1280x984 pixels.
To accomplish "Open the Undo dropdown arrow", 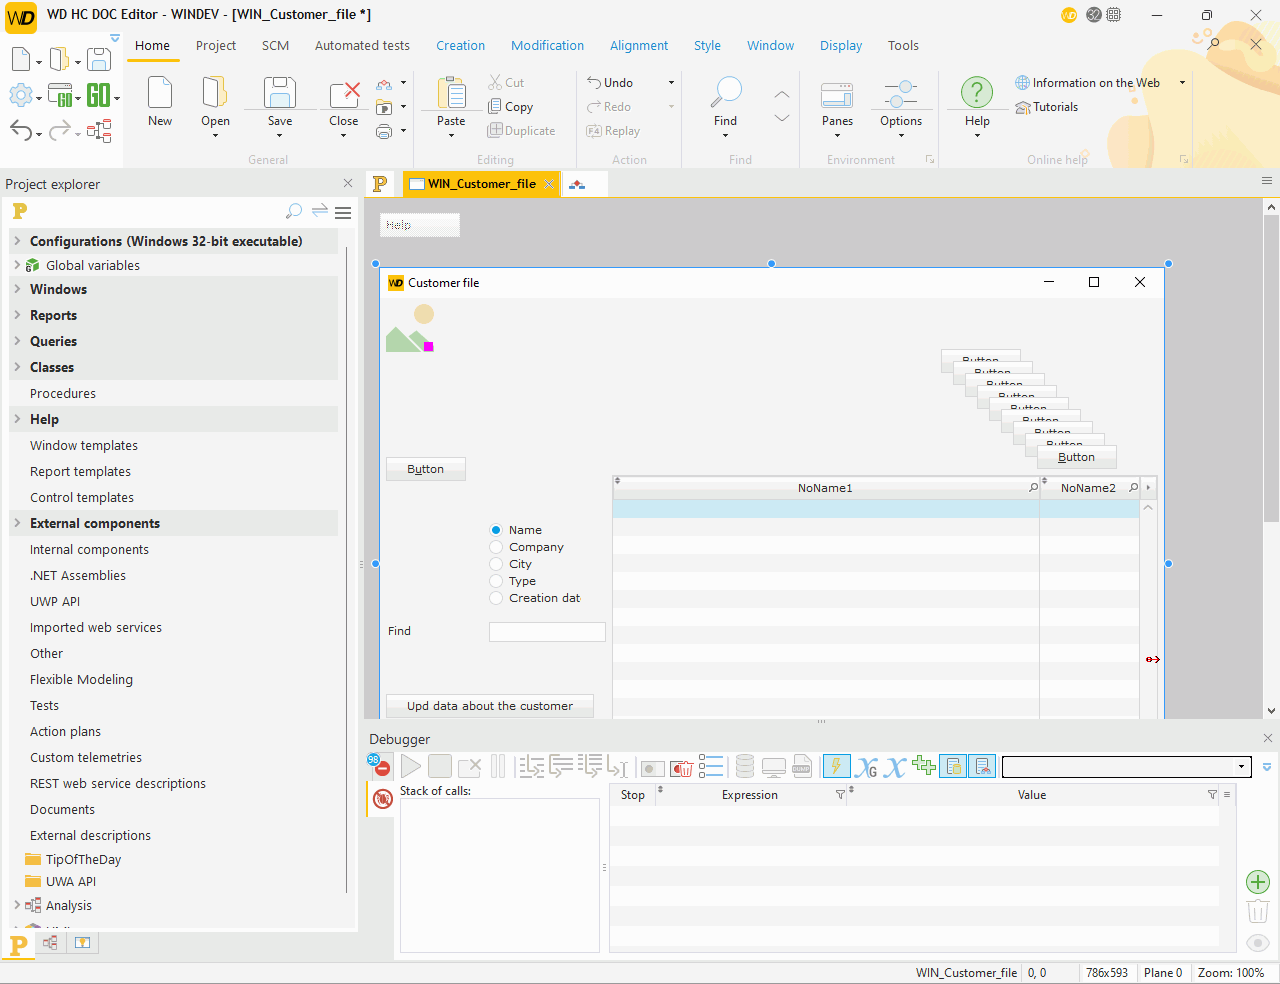I will coord(671,83).
